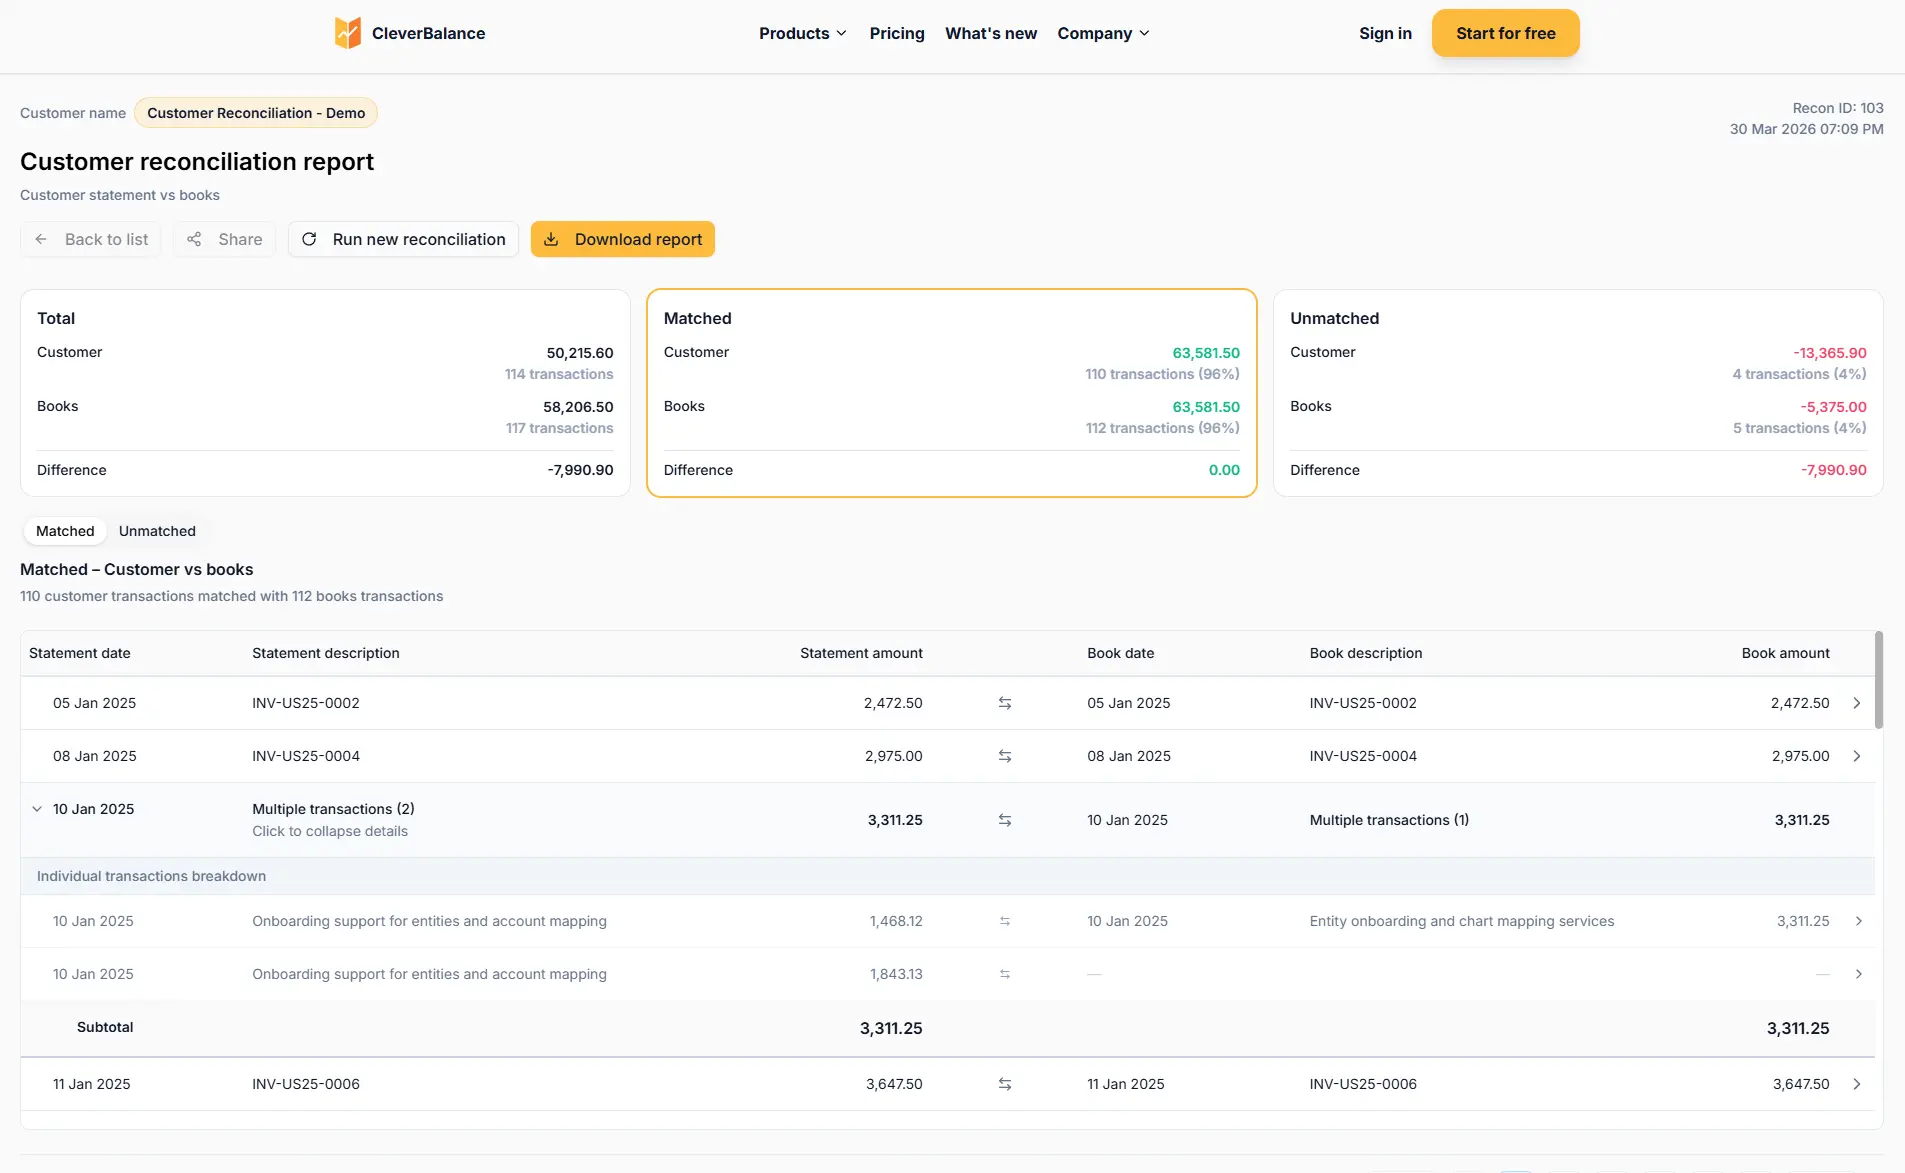Click 'Multiple transactions (1)' book description
This screenshot has height=1173, width=1905.
[x=1389, y=820]
